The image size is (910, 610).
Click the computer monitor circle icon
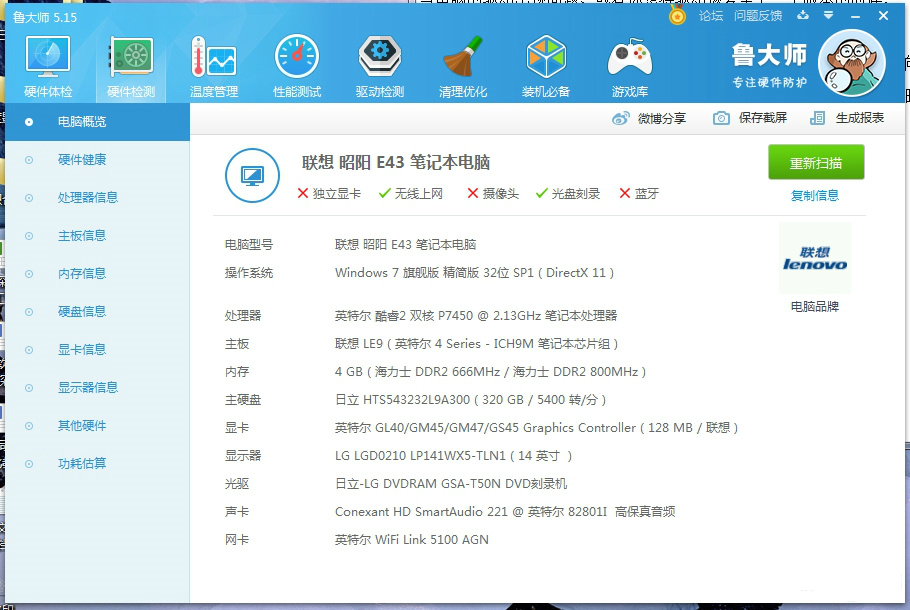tap(252, 175)
